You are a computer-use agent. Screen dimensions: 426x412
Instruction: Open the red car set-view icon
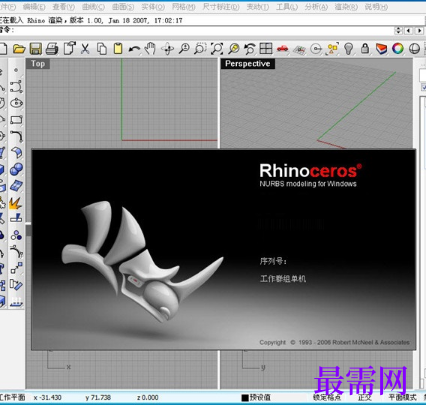[x=283, y=49]
